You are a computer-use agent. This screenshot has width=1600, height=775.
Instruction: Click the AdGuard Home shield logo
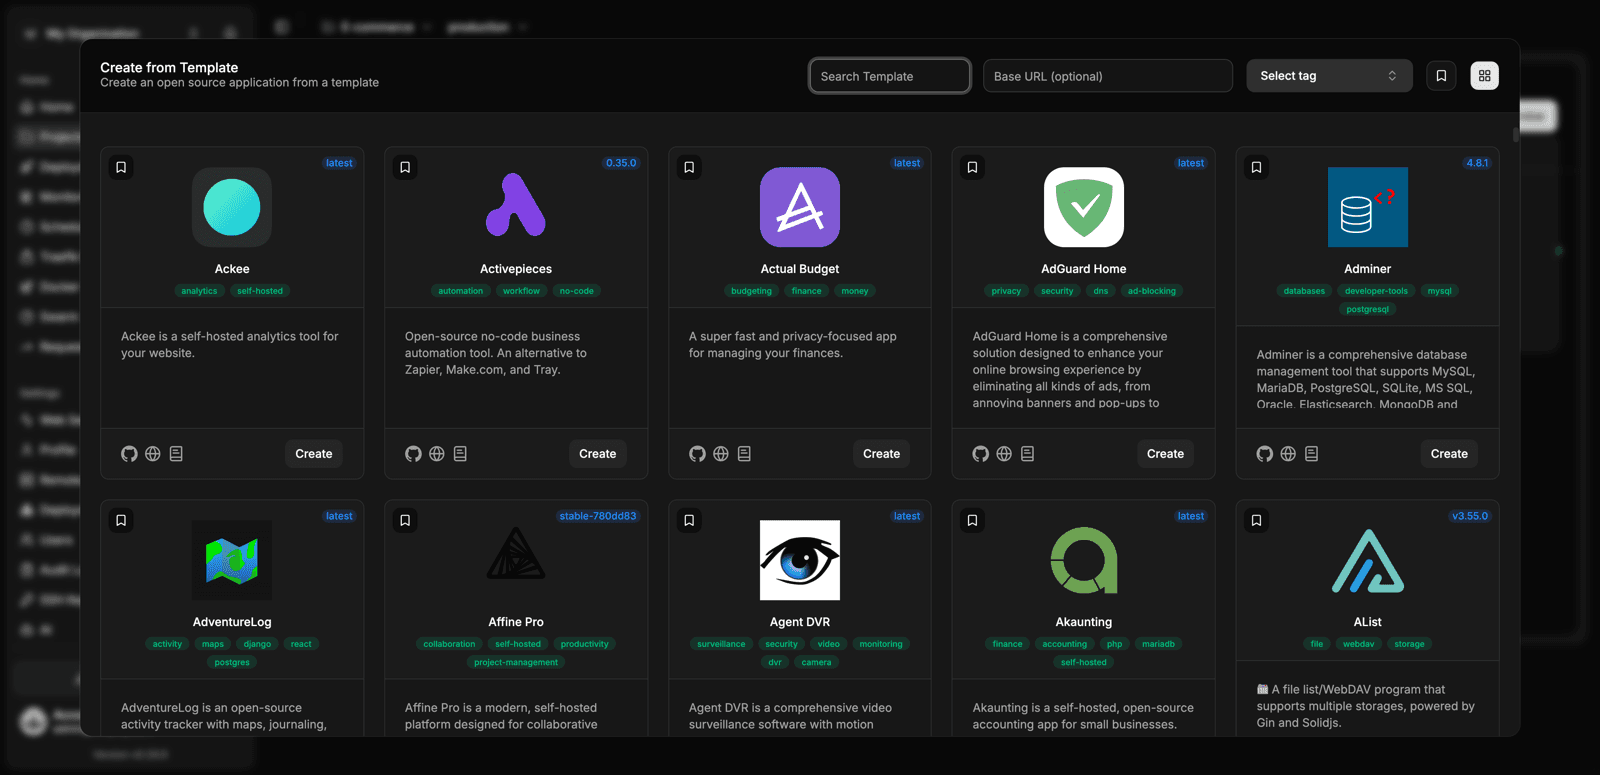(1084, 207)
